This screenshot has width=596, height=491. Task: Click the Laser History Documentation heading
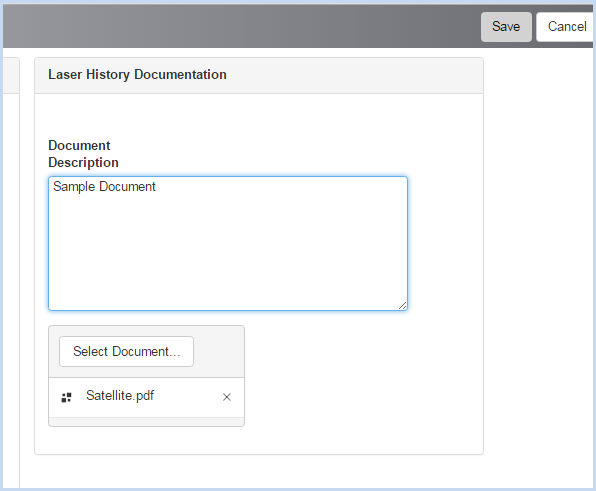click(x=137, y=74)
